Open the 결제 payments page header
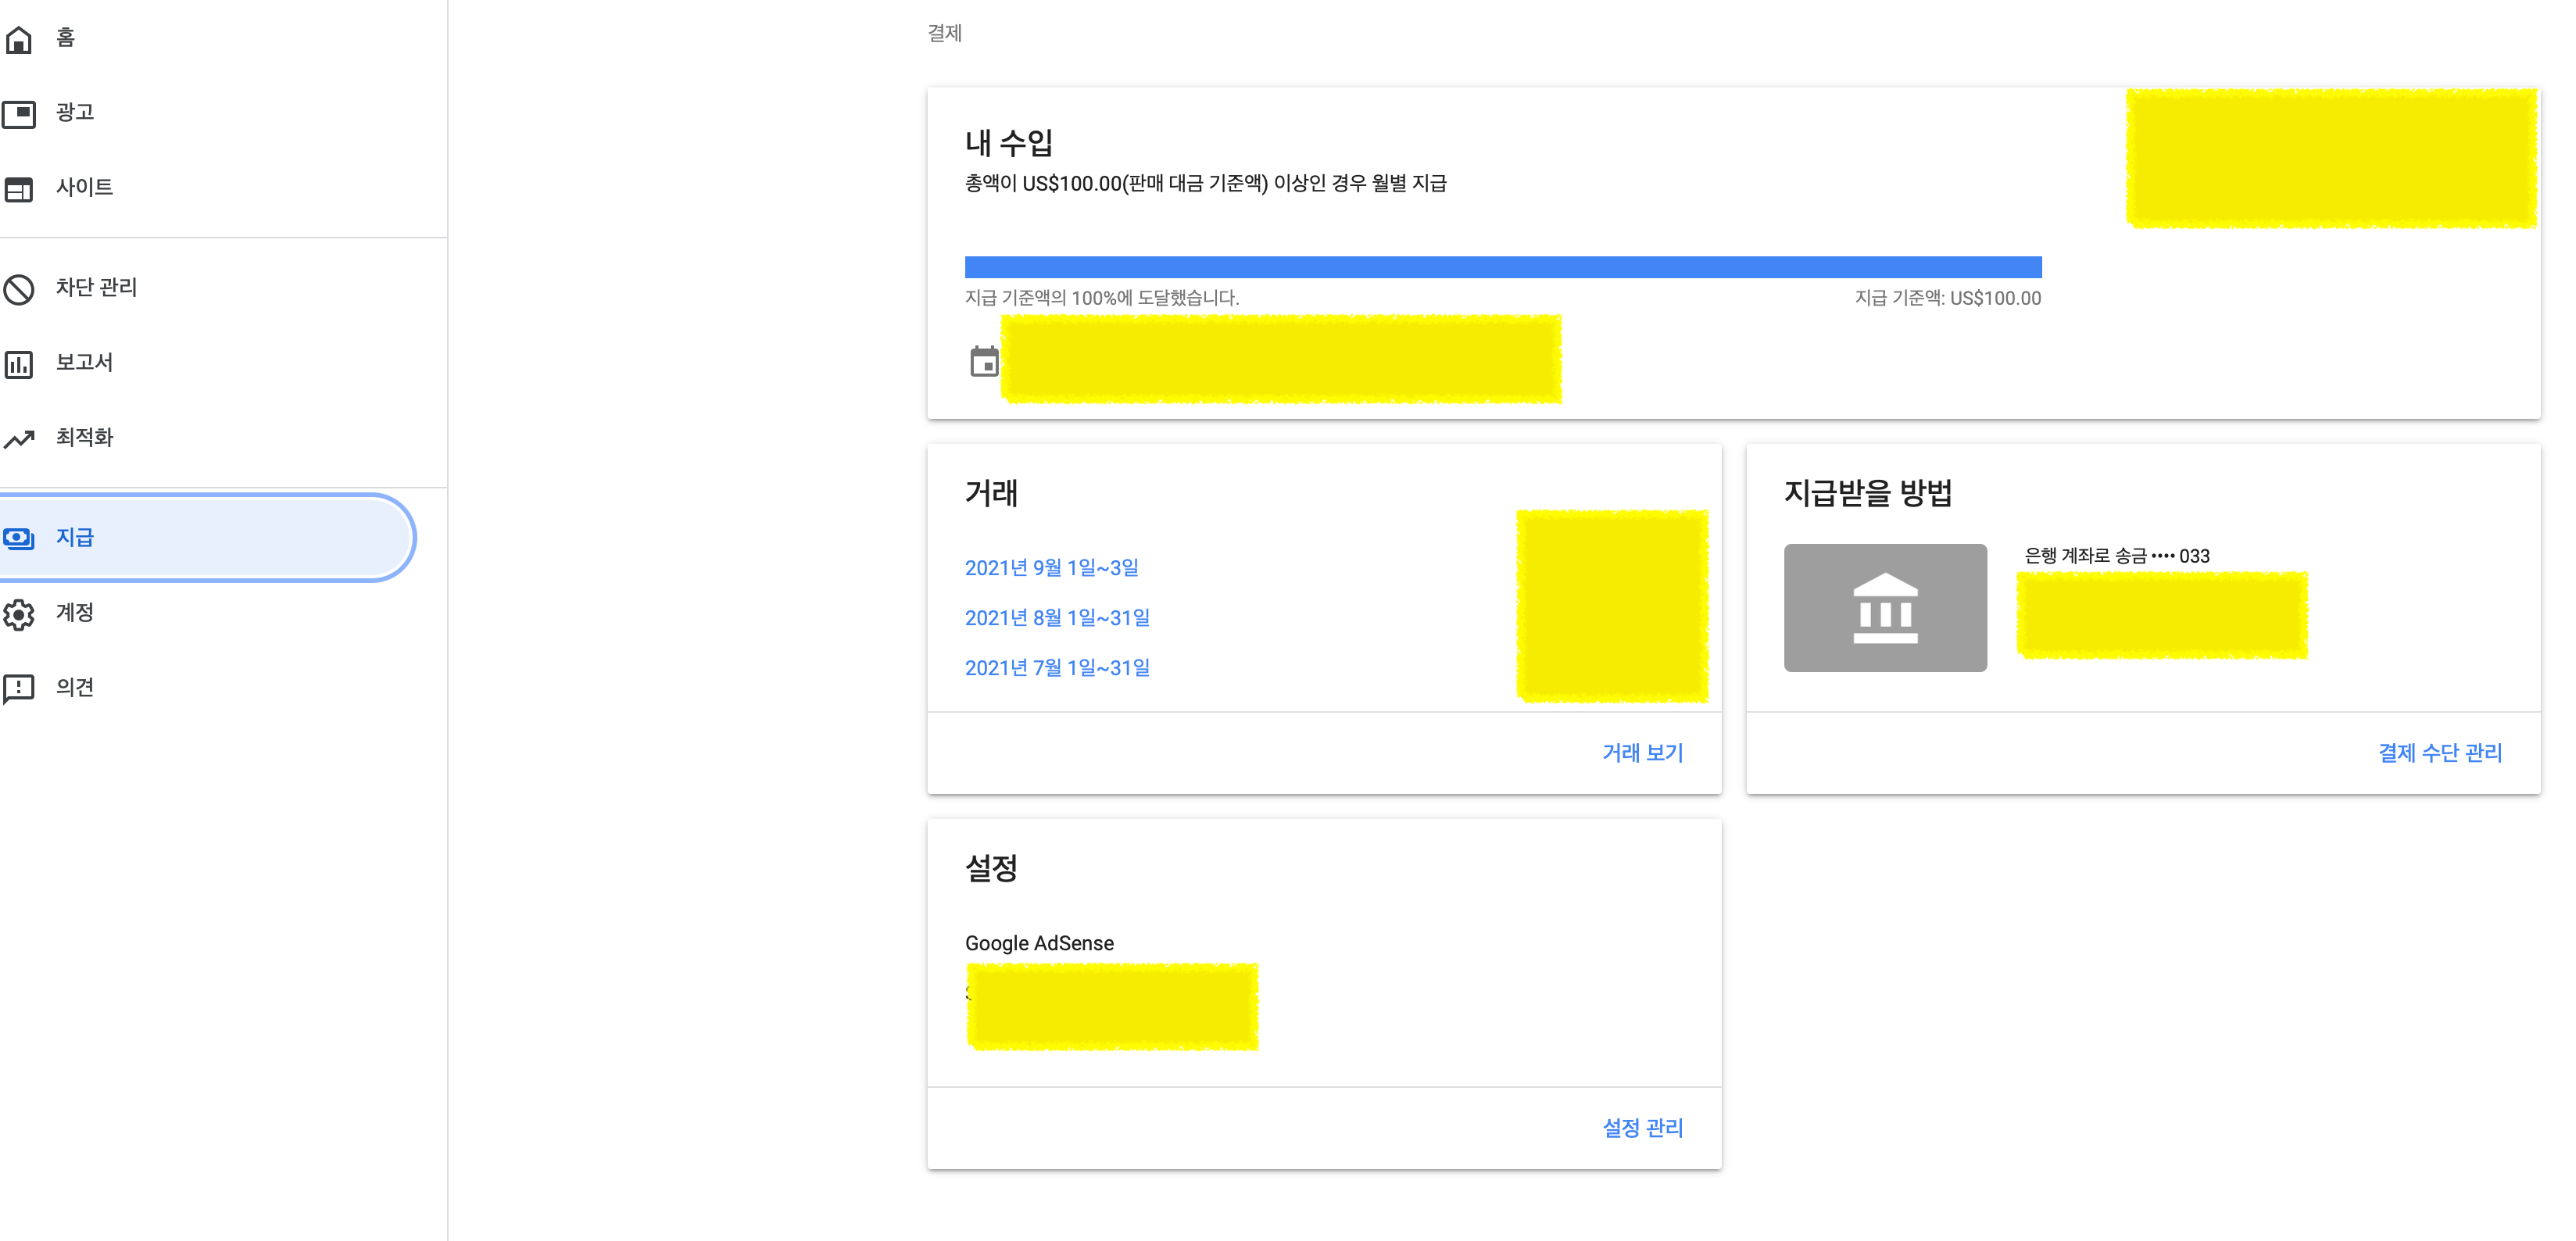2576x1241 pixels. pos(943,33)
